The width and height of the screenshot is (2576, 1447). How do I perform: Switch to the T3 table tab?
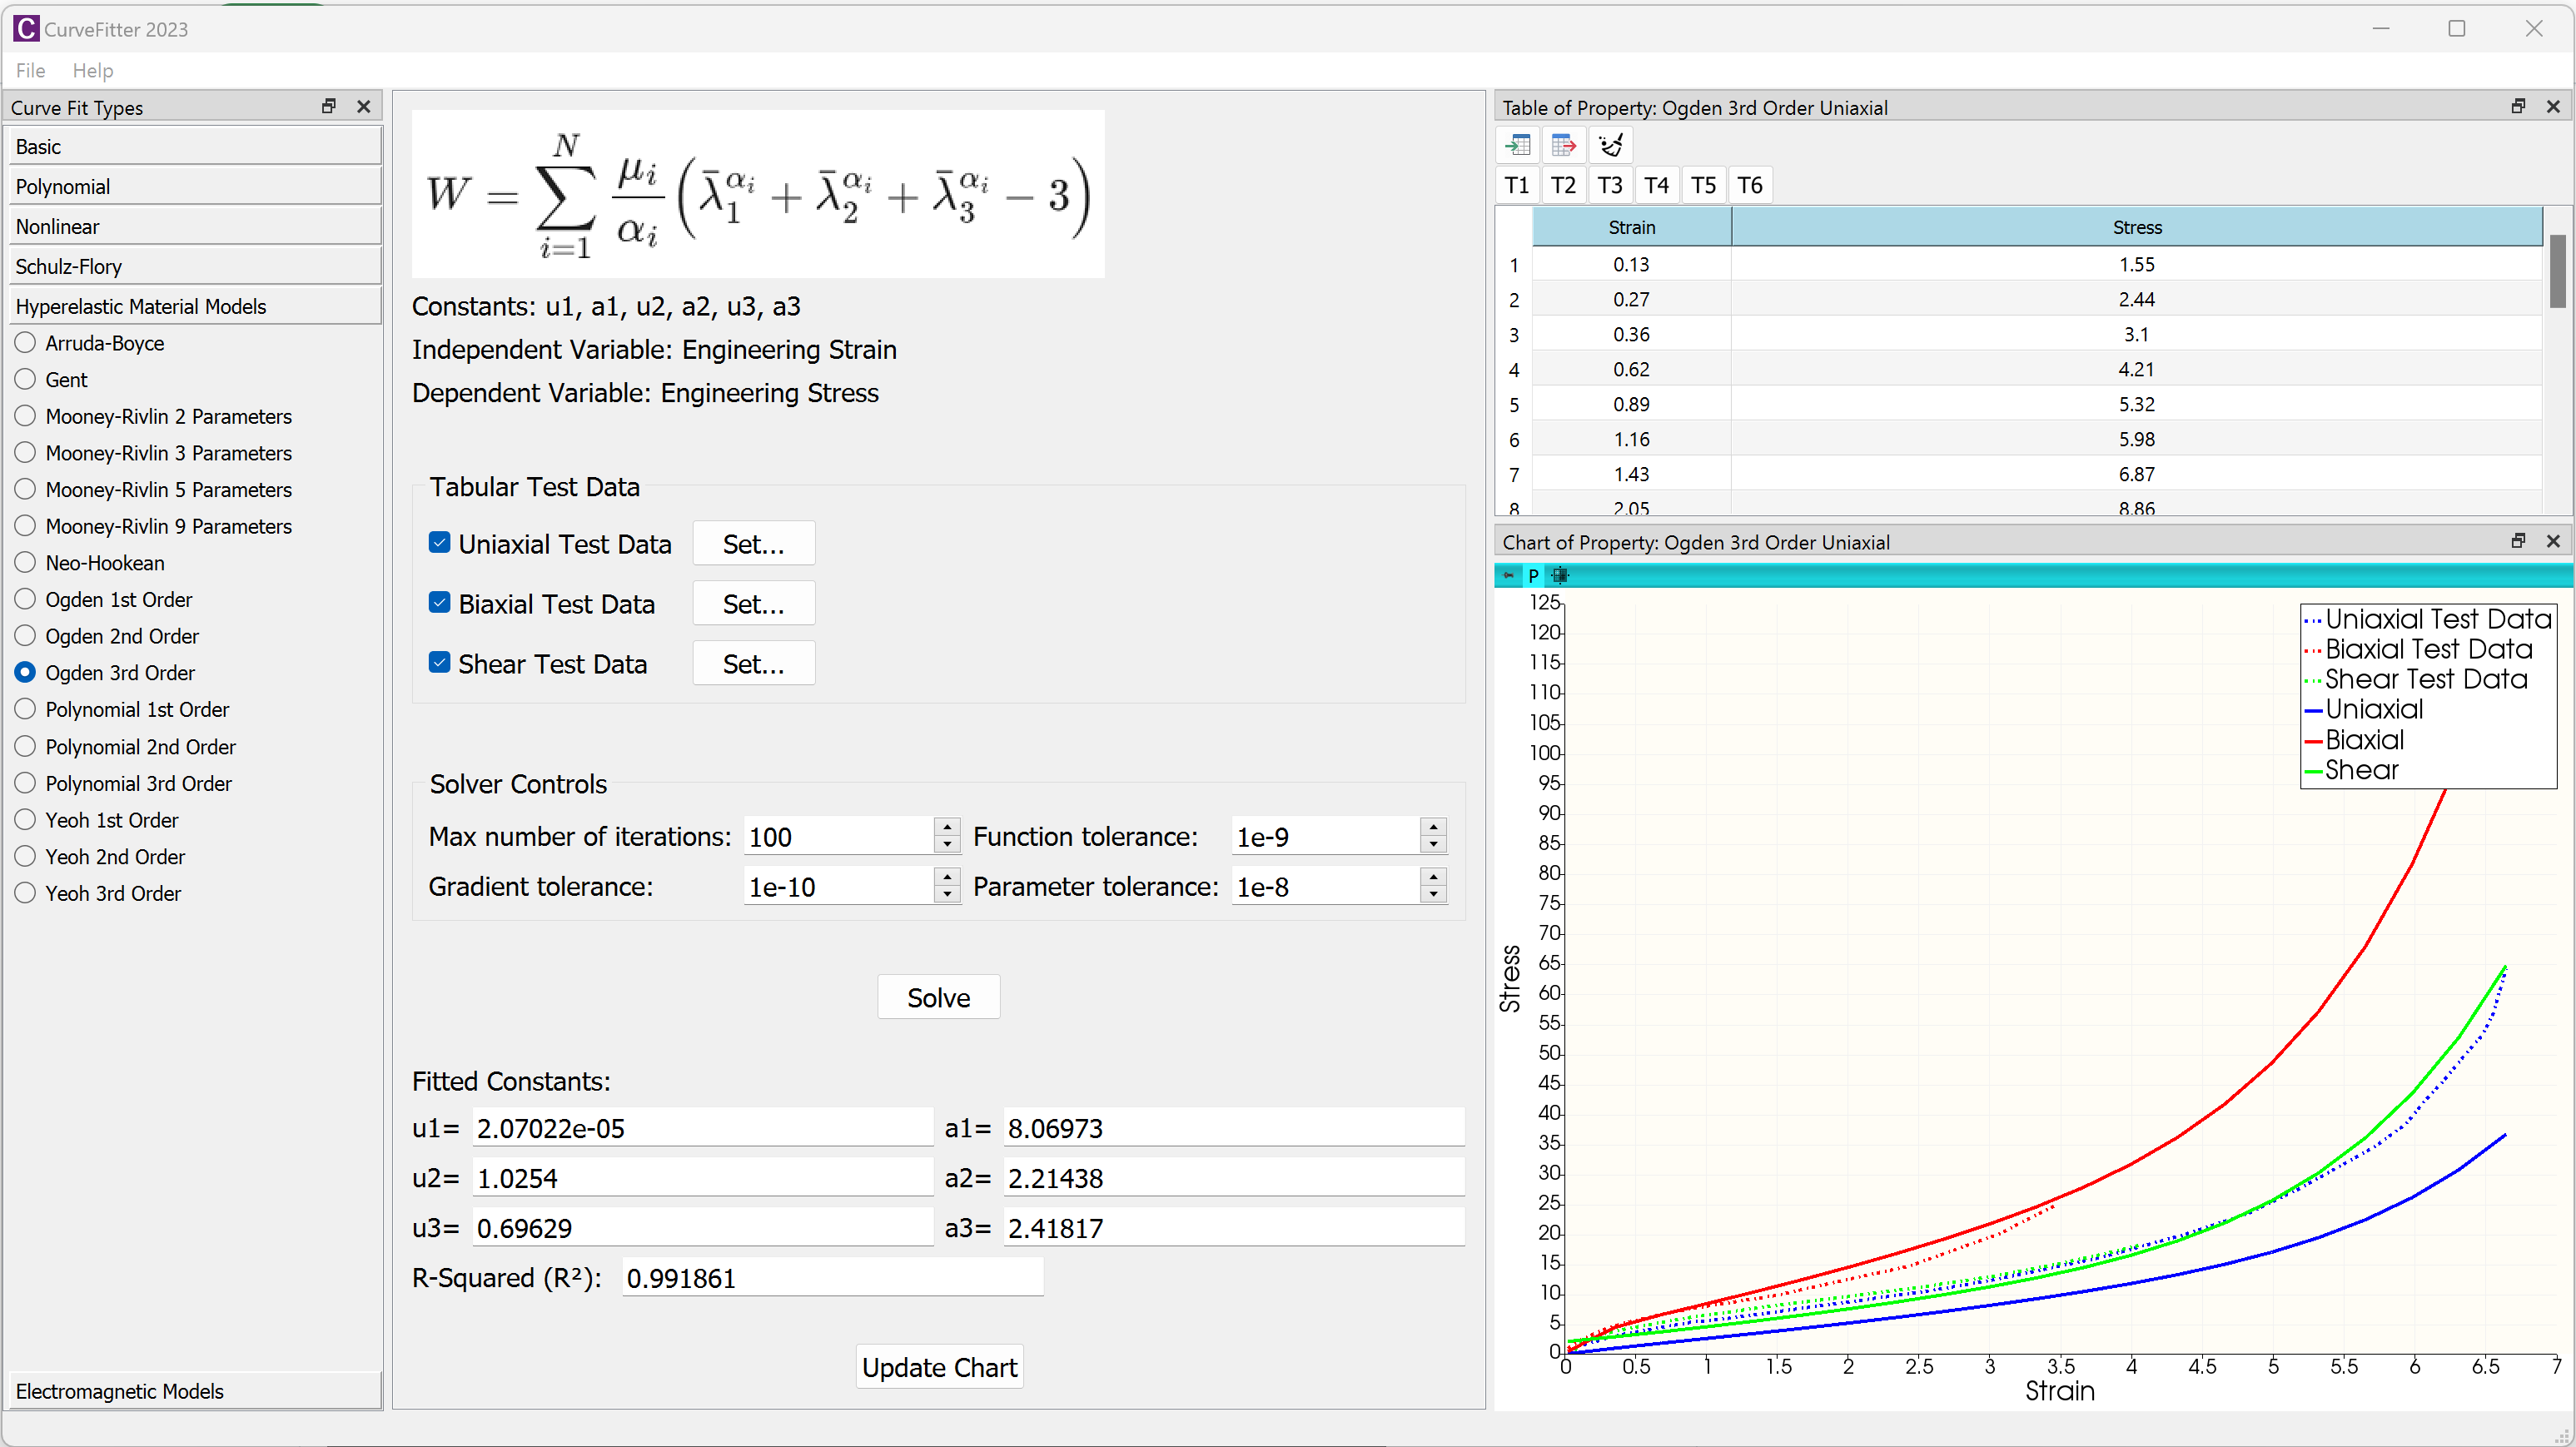tap(1609, 185)
